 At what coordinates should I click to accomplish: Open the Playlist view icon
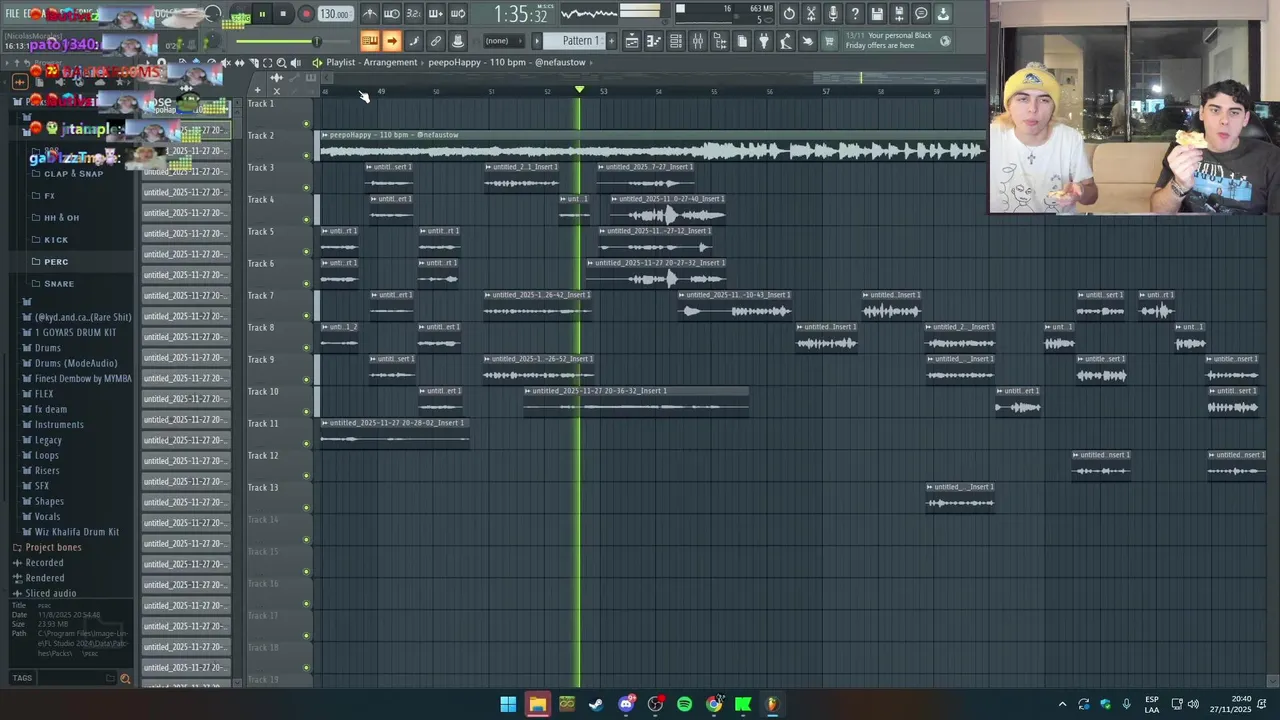[x=632, y=41]
